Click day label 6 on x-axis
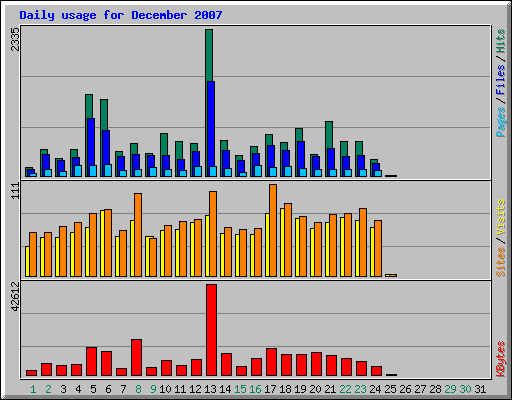The width and height of the screenshot is (512, 400). tap(108, 389)
